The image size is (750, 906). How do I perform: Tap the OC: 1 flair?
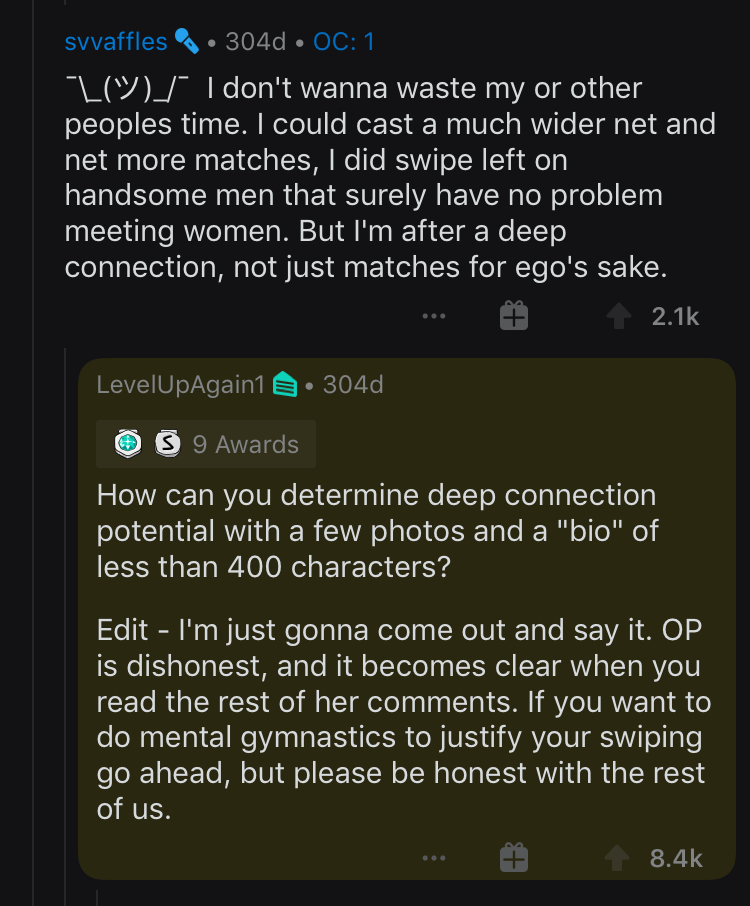tap(343, 42)
